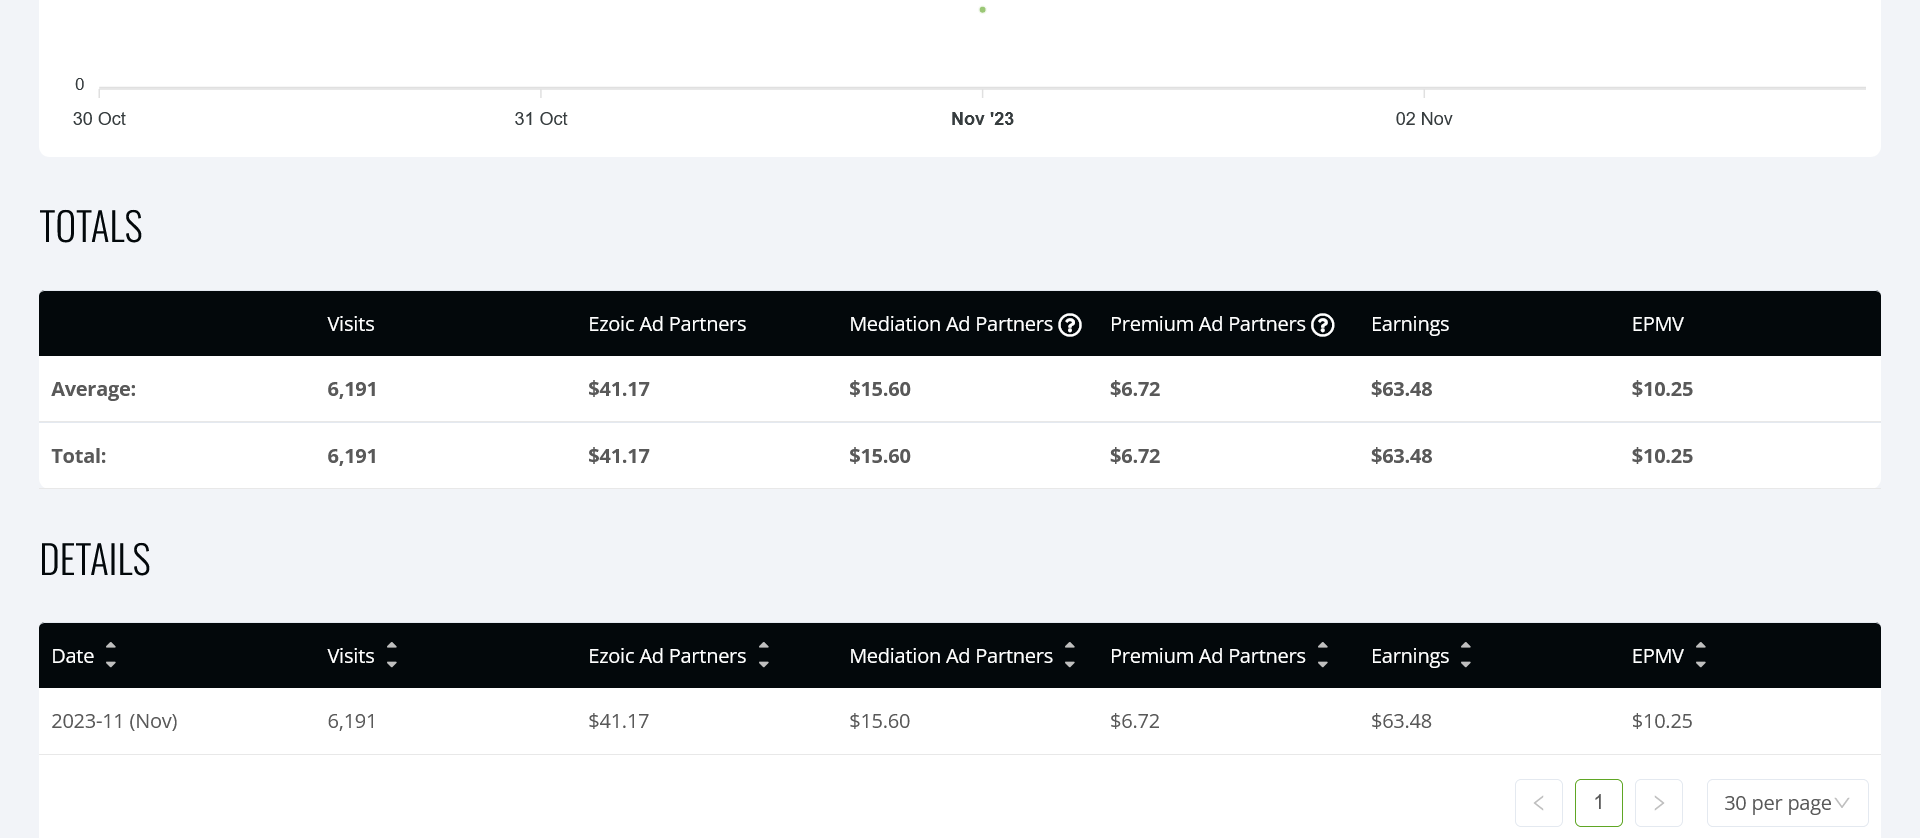Image resolution: width=1920 pixels, height=838 pixels.
Task: Click the green data point on chart
Action: pyautogui.click(x=983, y=10)
